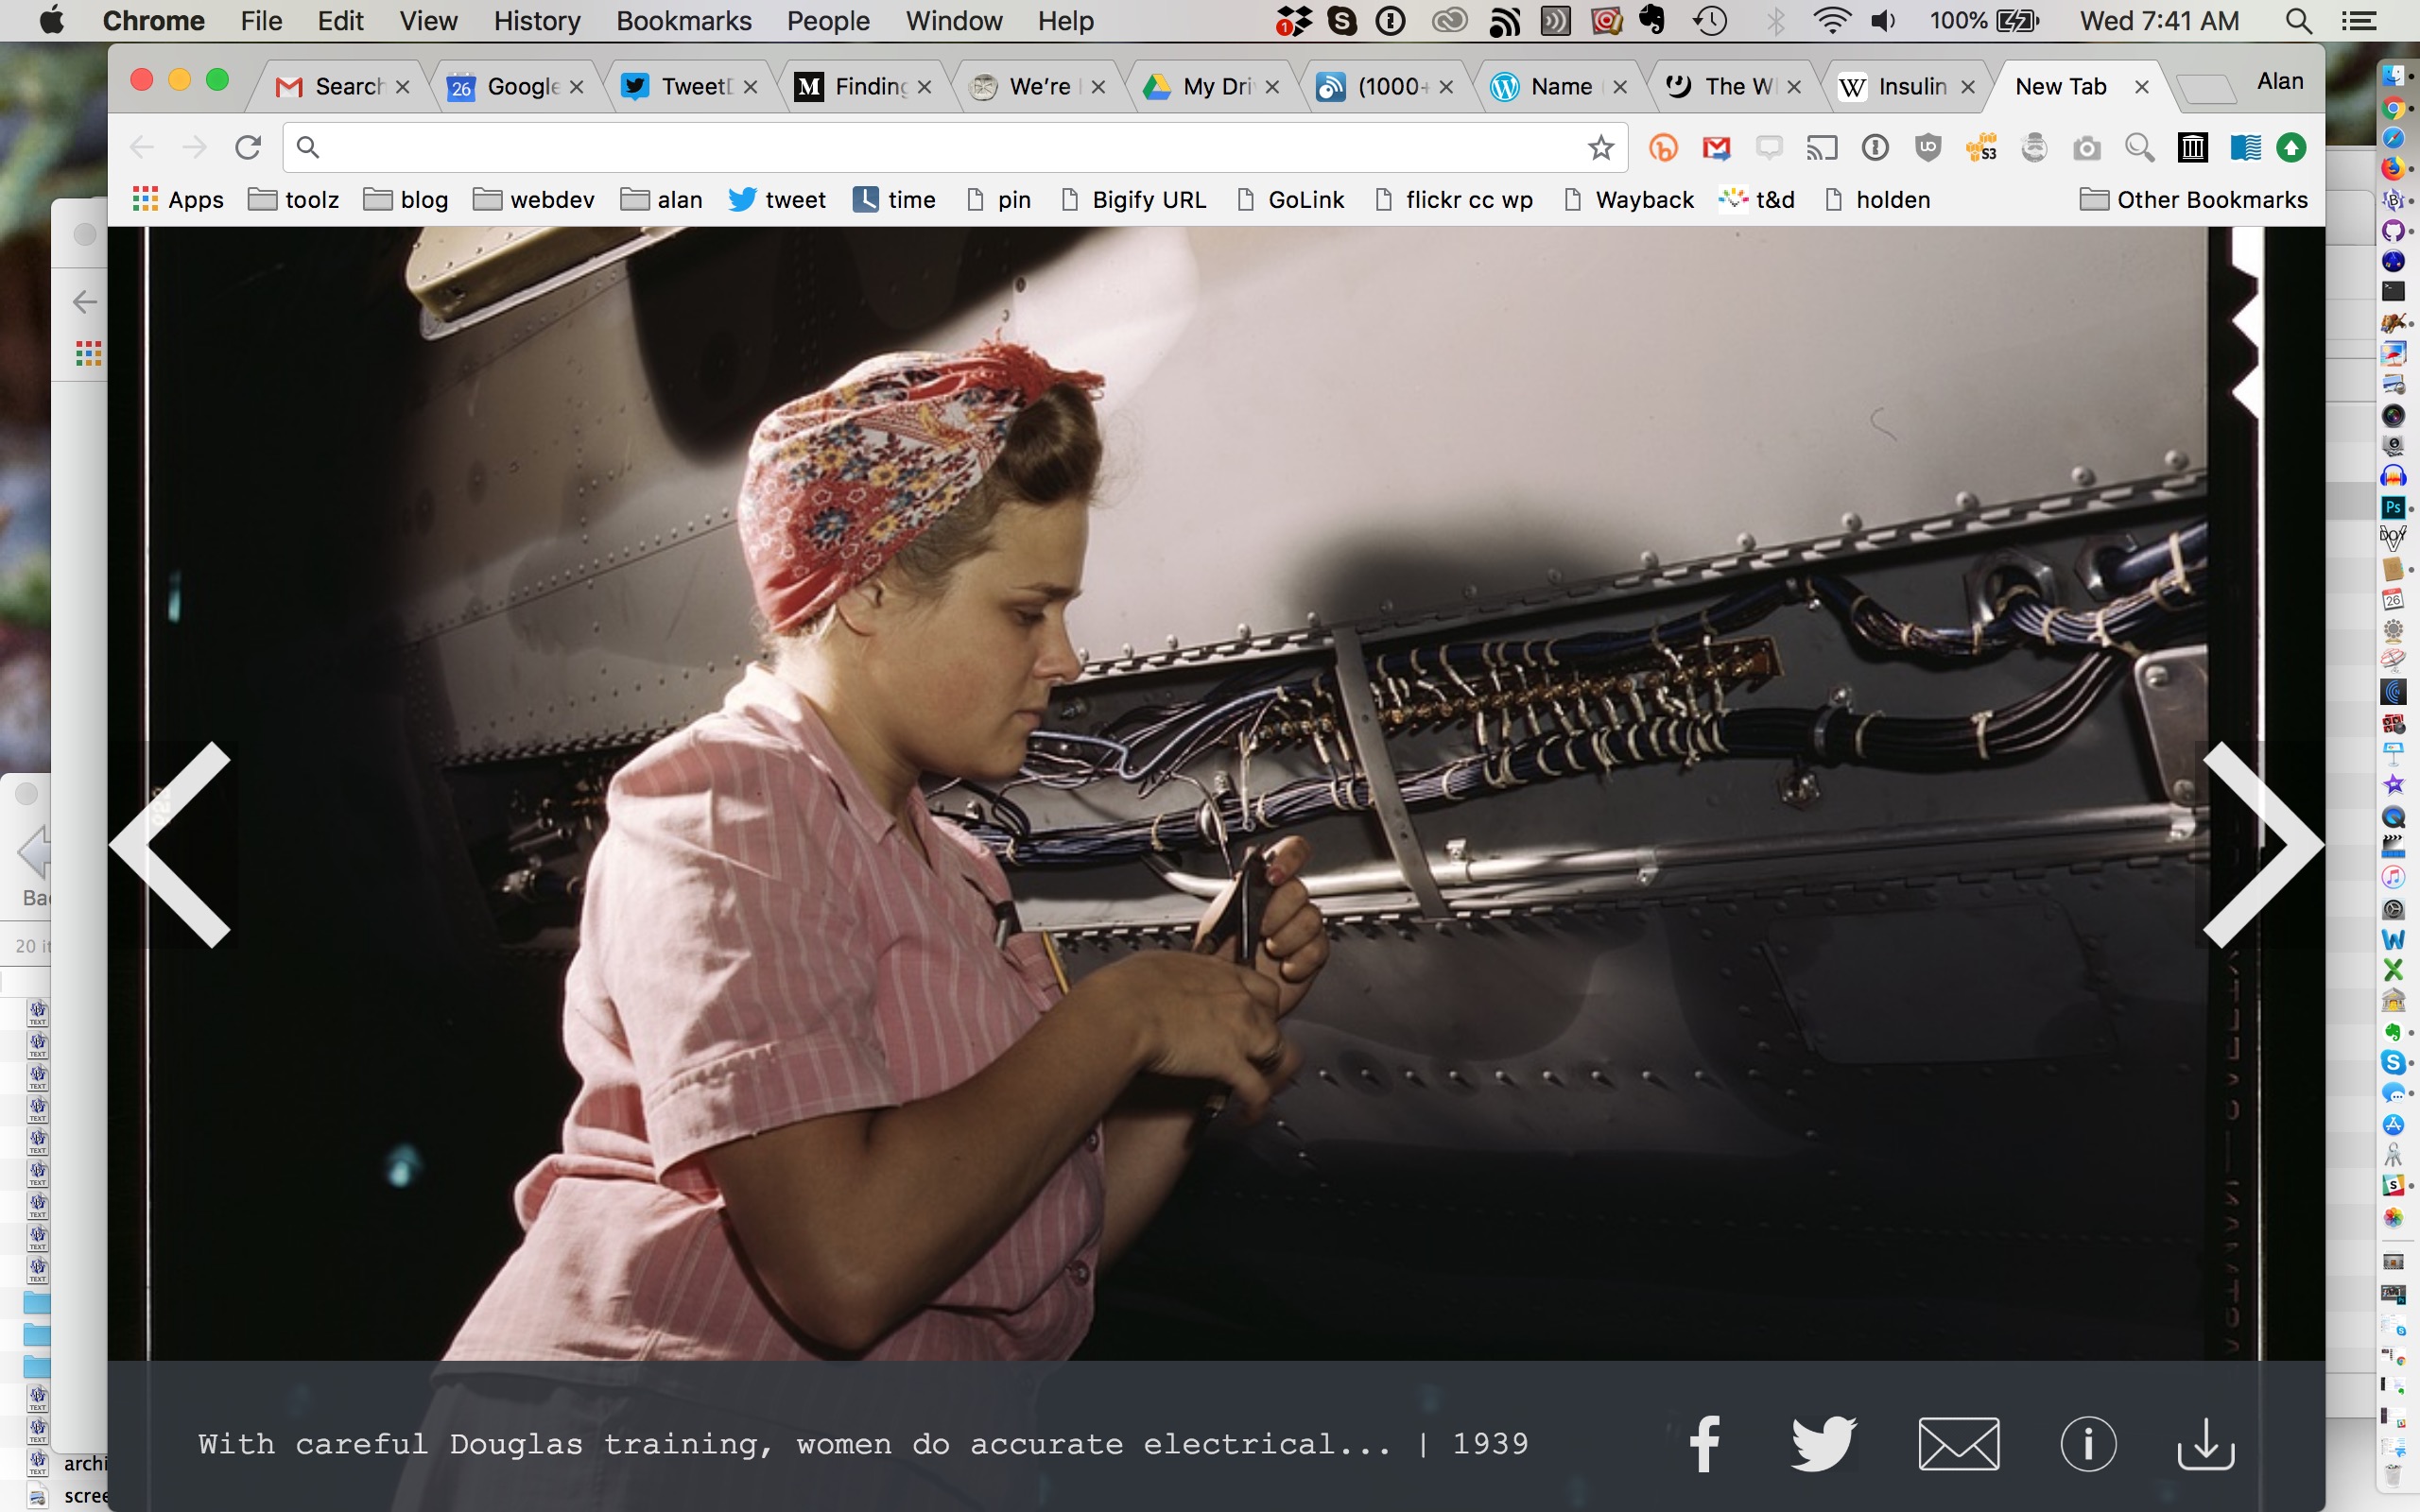Screen dimensions: 2420x1512
Task: Go to next photo with right chevron
Action: click(2262, 844)
